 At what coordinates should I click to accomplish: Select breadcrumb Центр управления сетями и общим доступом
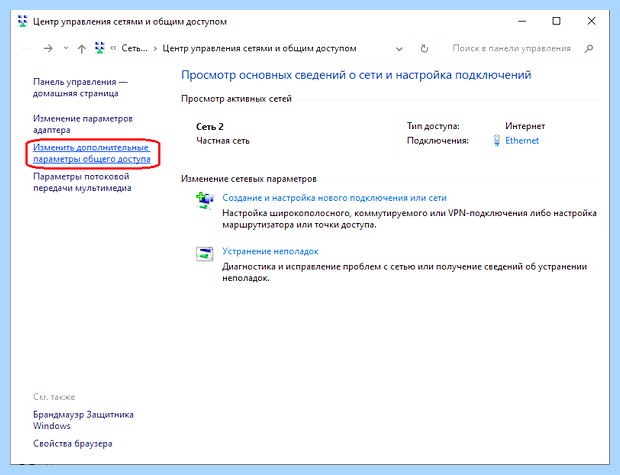pyautogui.click(x=259, y=48)
